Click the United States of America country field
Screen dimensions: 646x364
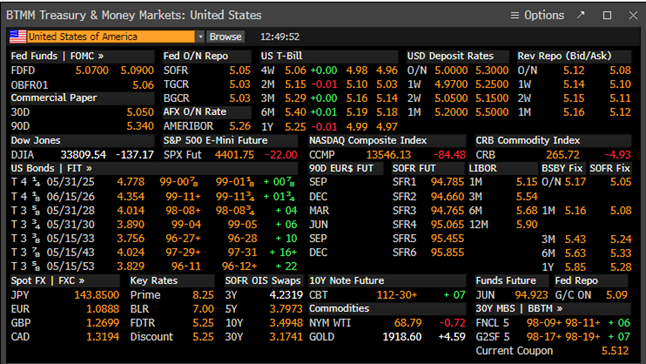click(110, 37)
